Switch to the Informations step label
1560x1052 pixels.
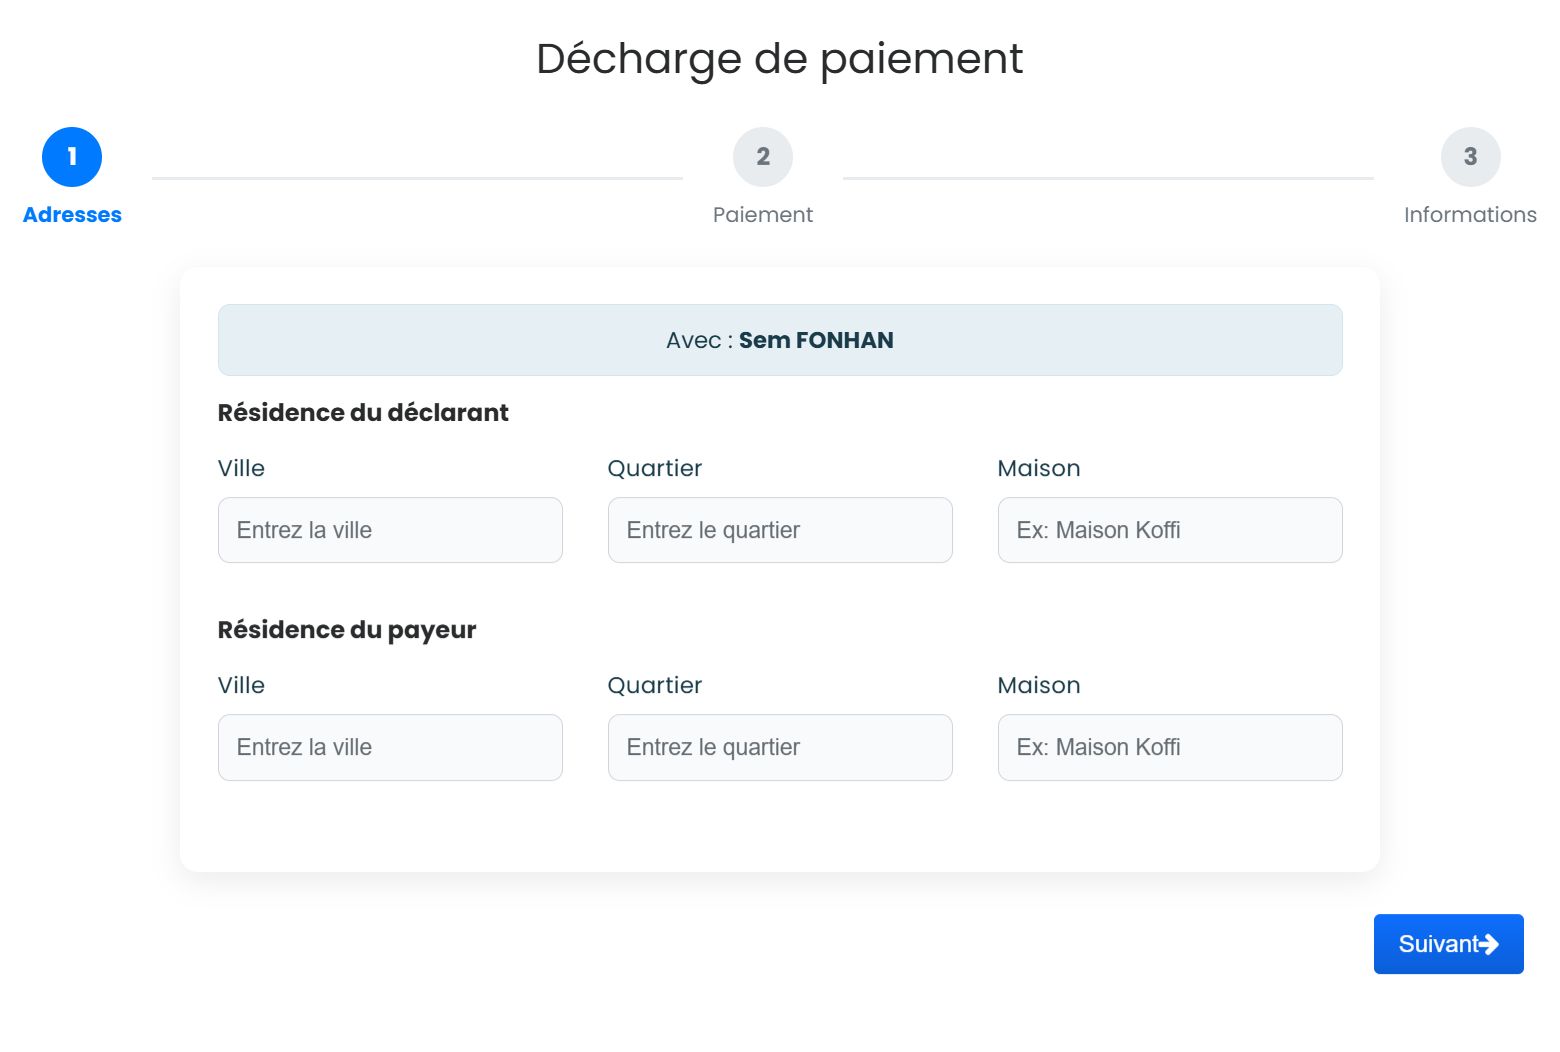point(1469,215)
